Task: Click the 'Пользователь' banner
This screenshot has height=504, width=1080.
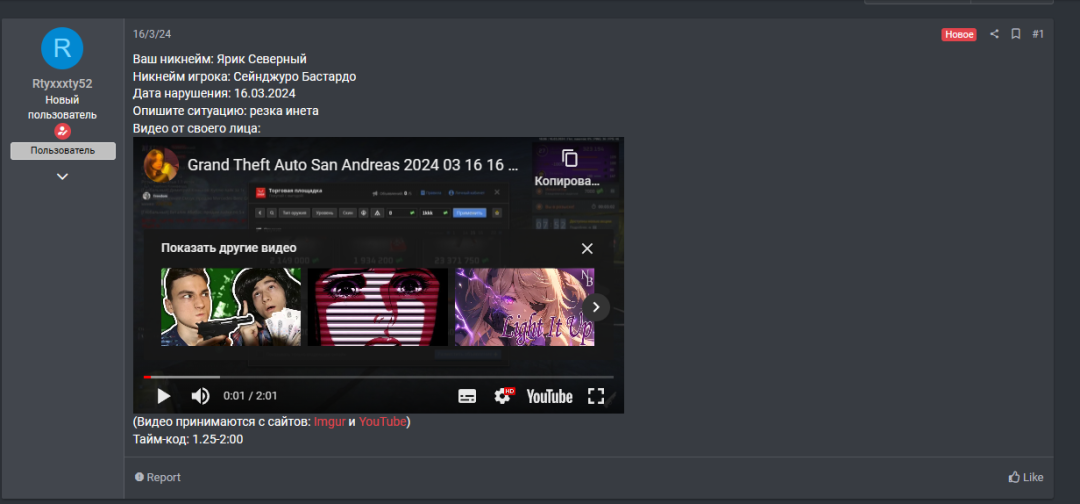Action: pos(63,151)
